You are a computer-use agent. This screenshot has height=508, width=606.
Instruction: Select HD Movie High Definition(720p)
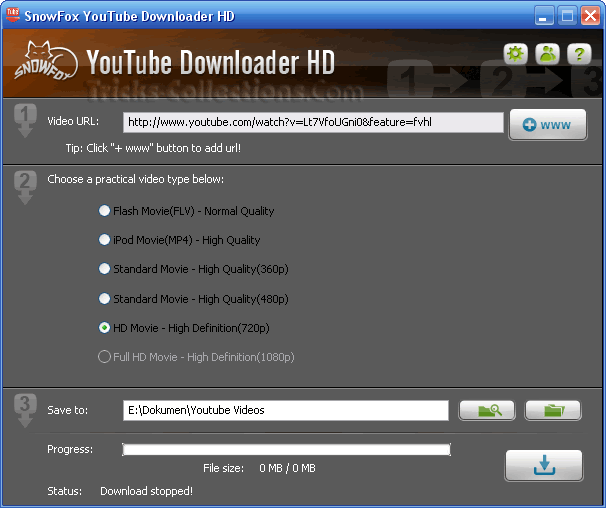click(x=184, y=328)
